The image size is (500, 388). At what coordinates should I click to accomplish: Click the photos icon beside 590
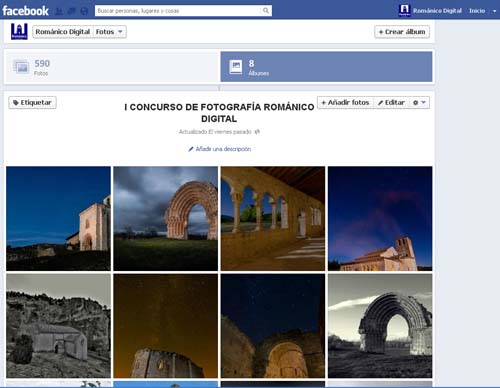pyautogui.click(x=22, y=67)
